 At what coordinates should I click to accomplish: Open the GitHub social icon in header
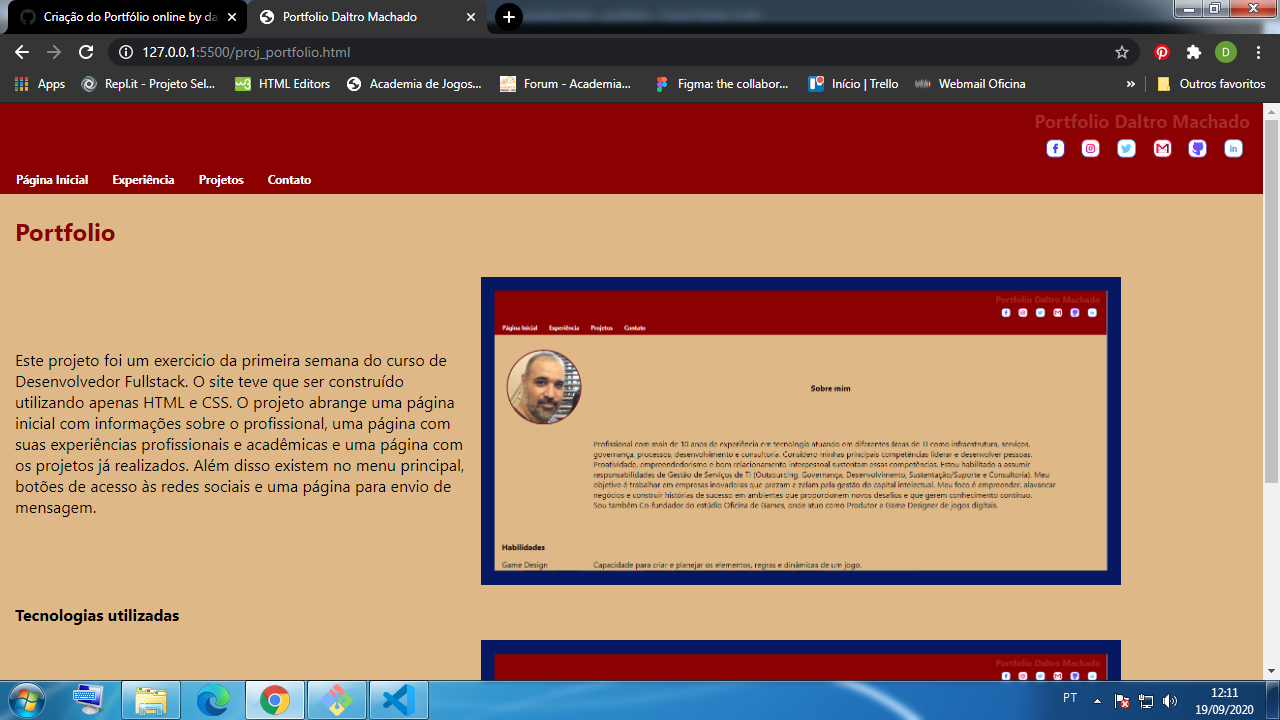coord(1197,149)
